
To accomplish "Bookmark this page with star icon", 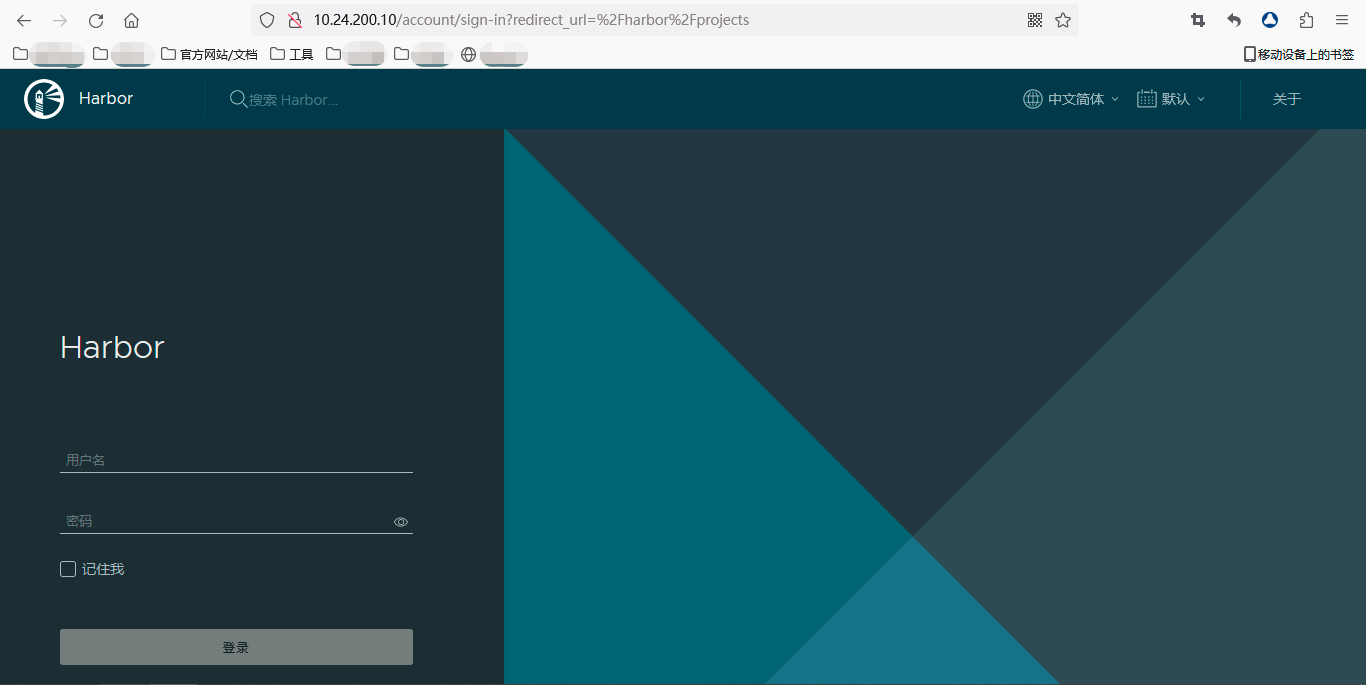I will (1063, 20).
